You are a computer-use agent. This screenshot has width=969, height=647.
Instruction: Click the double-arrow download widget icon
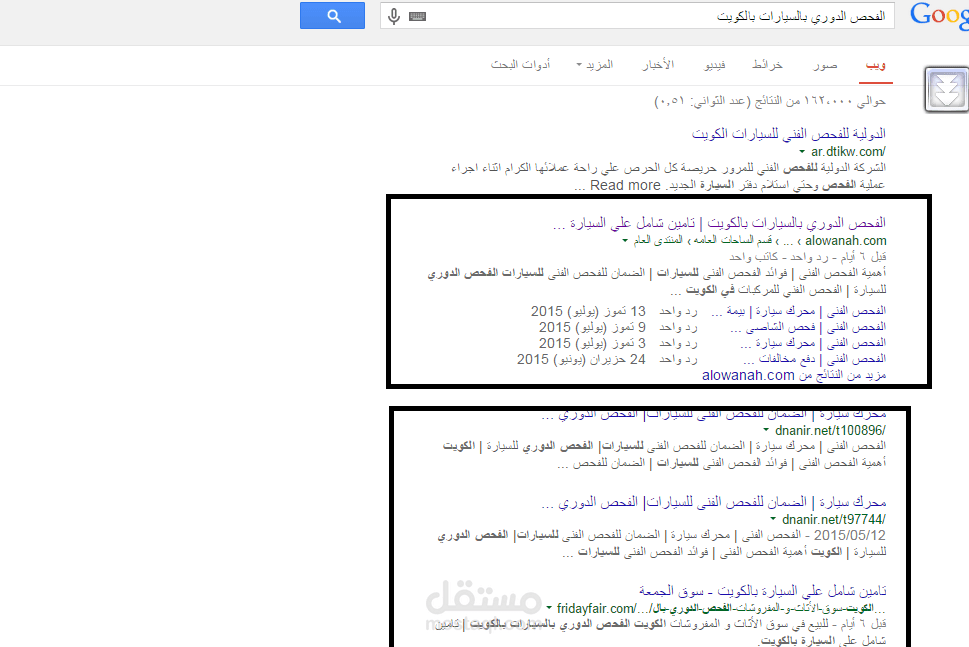coord(946,90)
